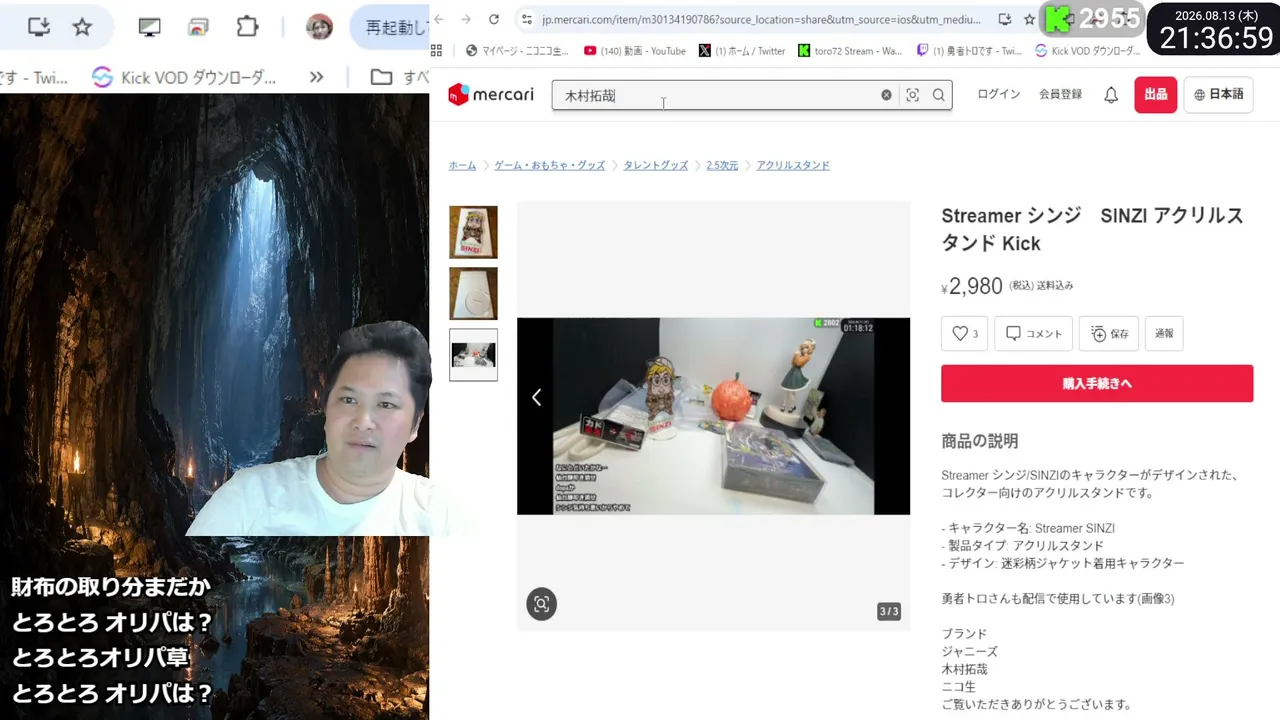
Task: Save the item with 保存
Action: point(1109,334)
